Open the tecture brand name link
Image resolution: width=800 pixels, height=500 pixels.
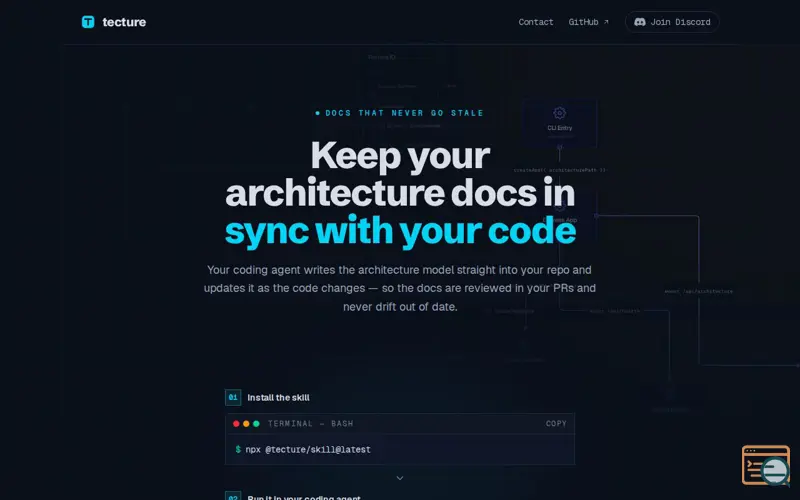click(124, 22)
